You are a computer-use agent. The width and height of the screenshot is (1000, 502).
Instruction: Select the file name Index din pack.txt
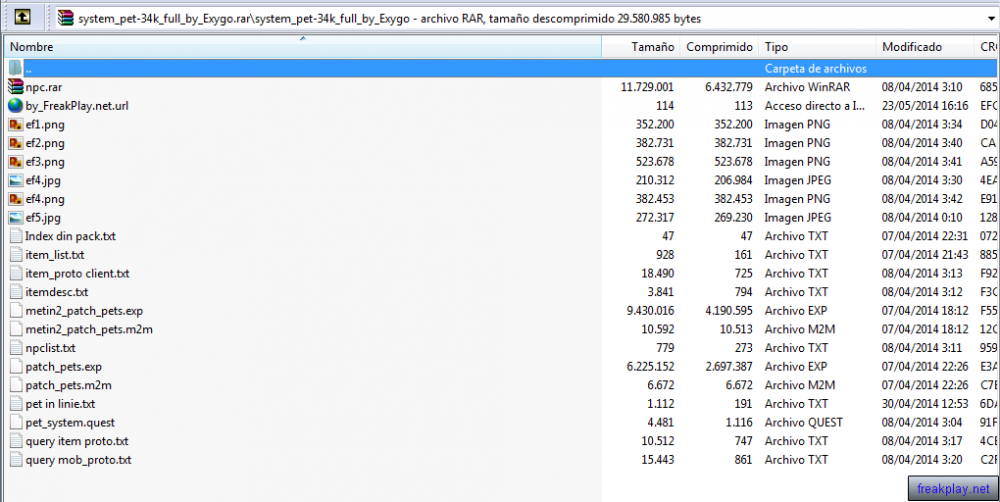coord(71,236)
